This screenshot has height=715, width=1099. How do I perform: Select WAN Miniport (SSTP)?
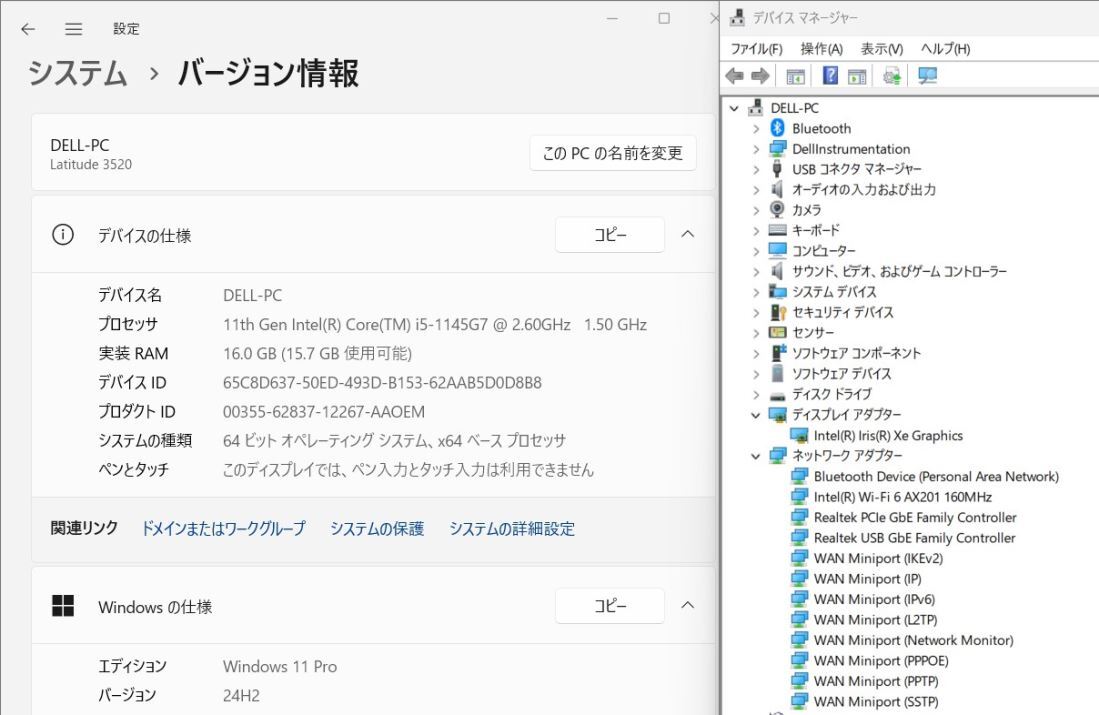pyautogui.click(x=876, y=701)
